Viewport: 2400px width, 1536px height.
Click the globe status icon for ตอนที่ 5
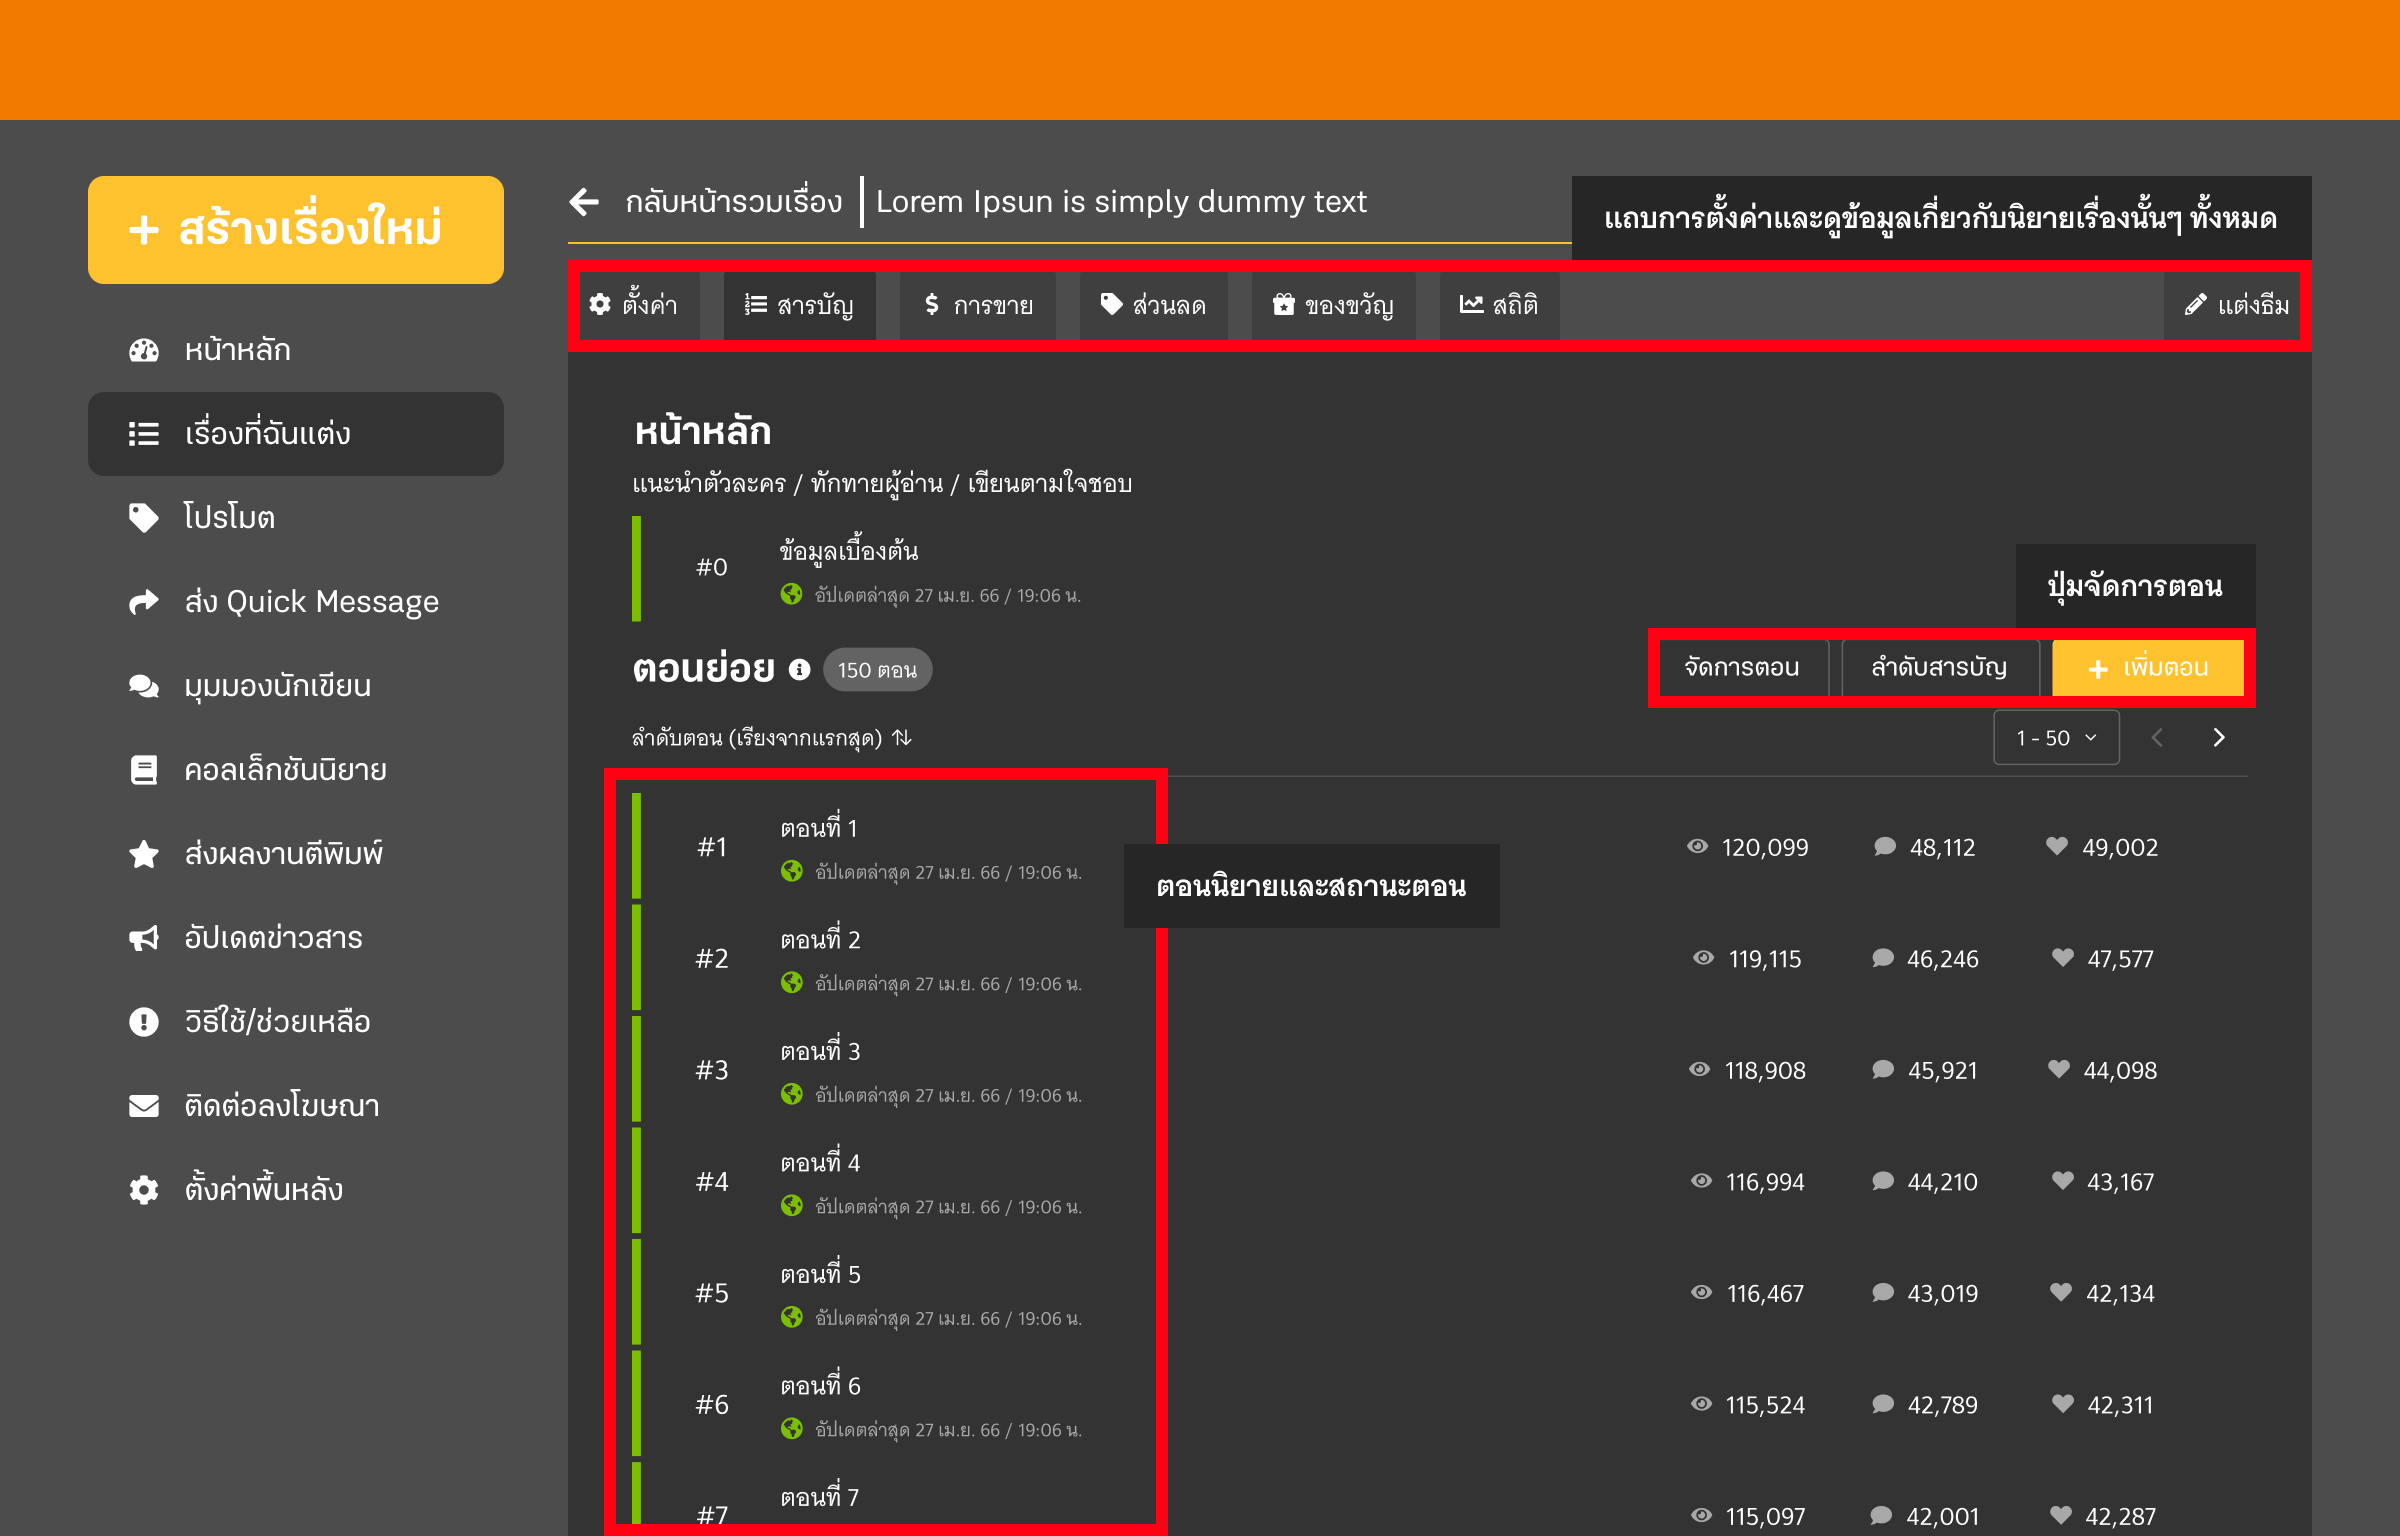[x=791, y=1318]
